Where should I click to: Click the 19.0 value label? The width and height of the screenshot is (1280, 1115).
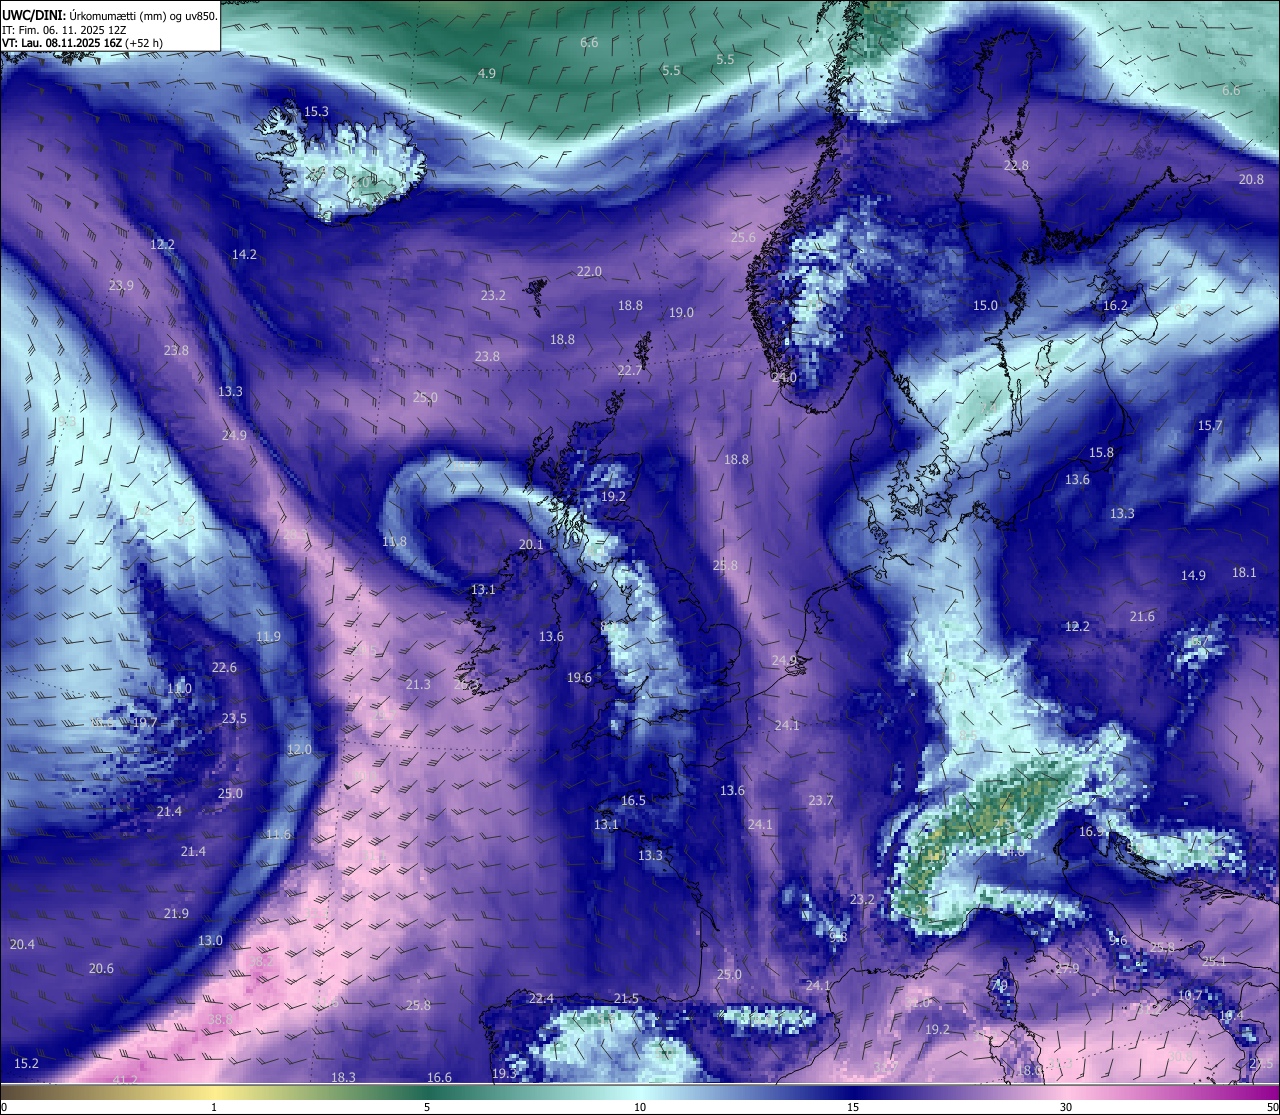681,313
